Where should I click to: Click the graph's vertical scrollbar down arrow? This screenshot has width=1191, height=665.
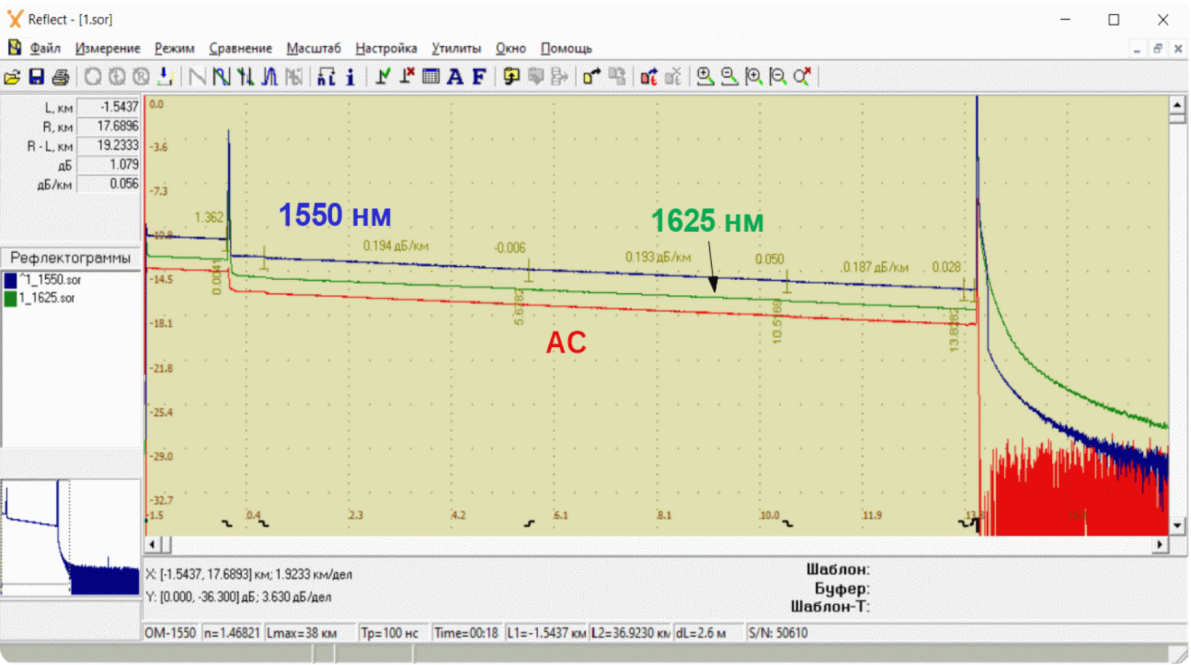coord(1177,526)
